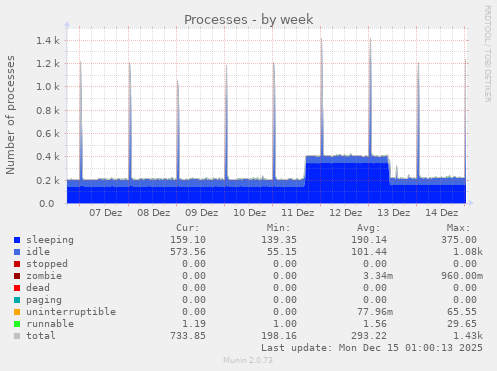Click the zombie legend color swatch
Viewport: 497px width, 371px height.
click(x=17, y=276)
